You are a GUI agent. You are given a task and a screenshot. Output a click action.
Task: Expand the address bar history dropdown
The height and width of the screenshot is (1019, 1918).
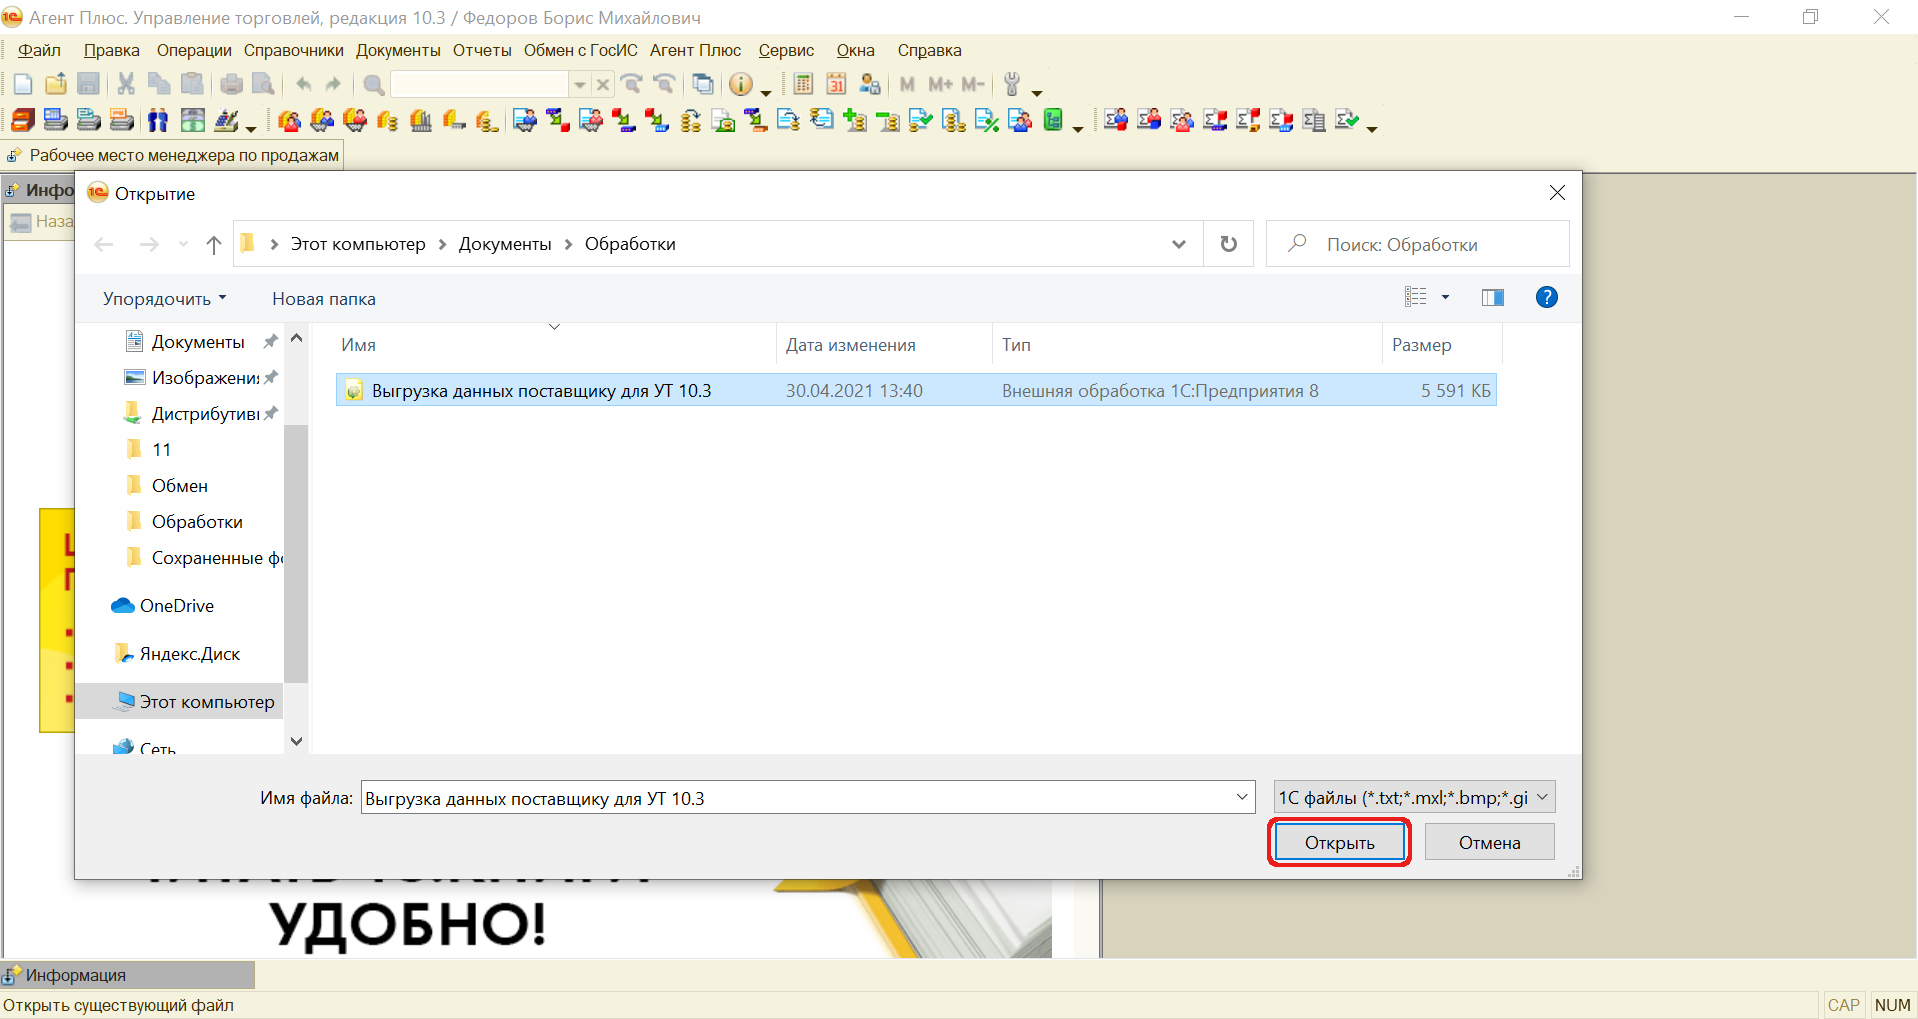1179,244
